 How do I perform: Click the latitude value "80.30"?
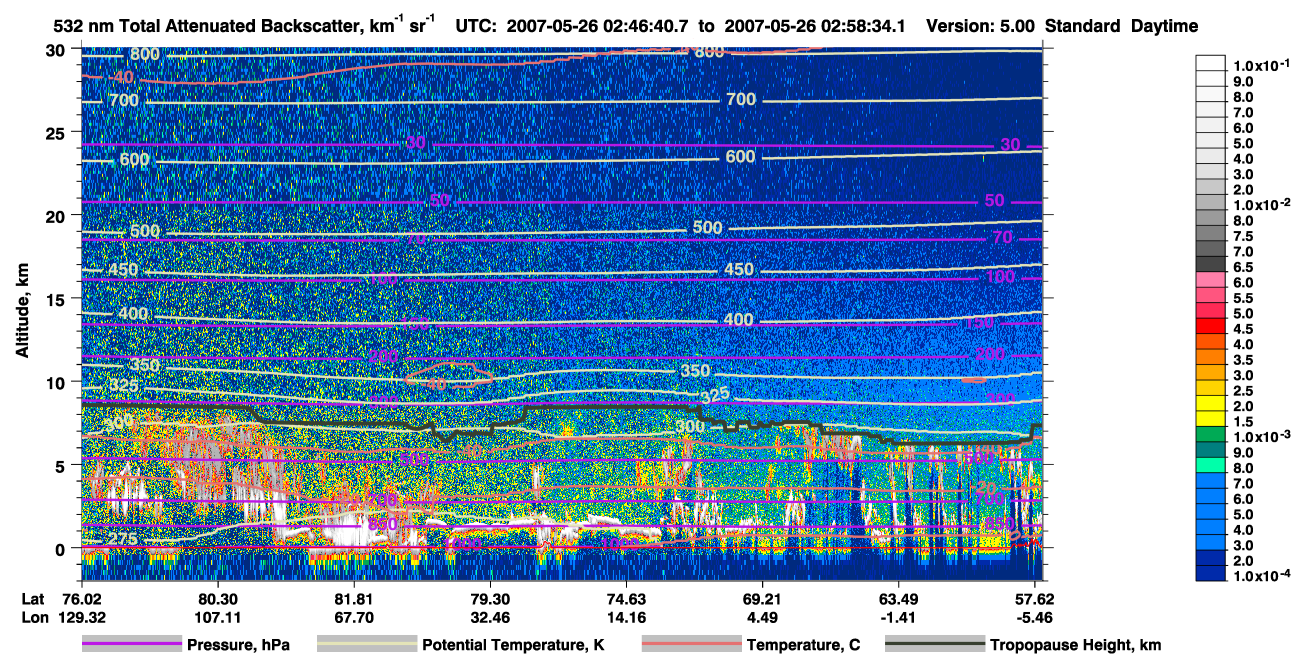216,598
